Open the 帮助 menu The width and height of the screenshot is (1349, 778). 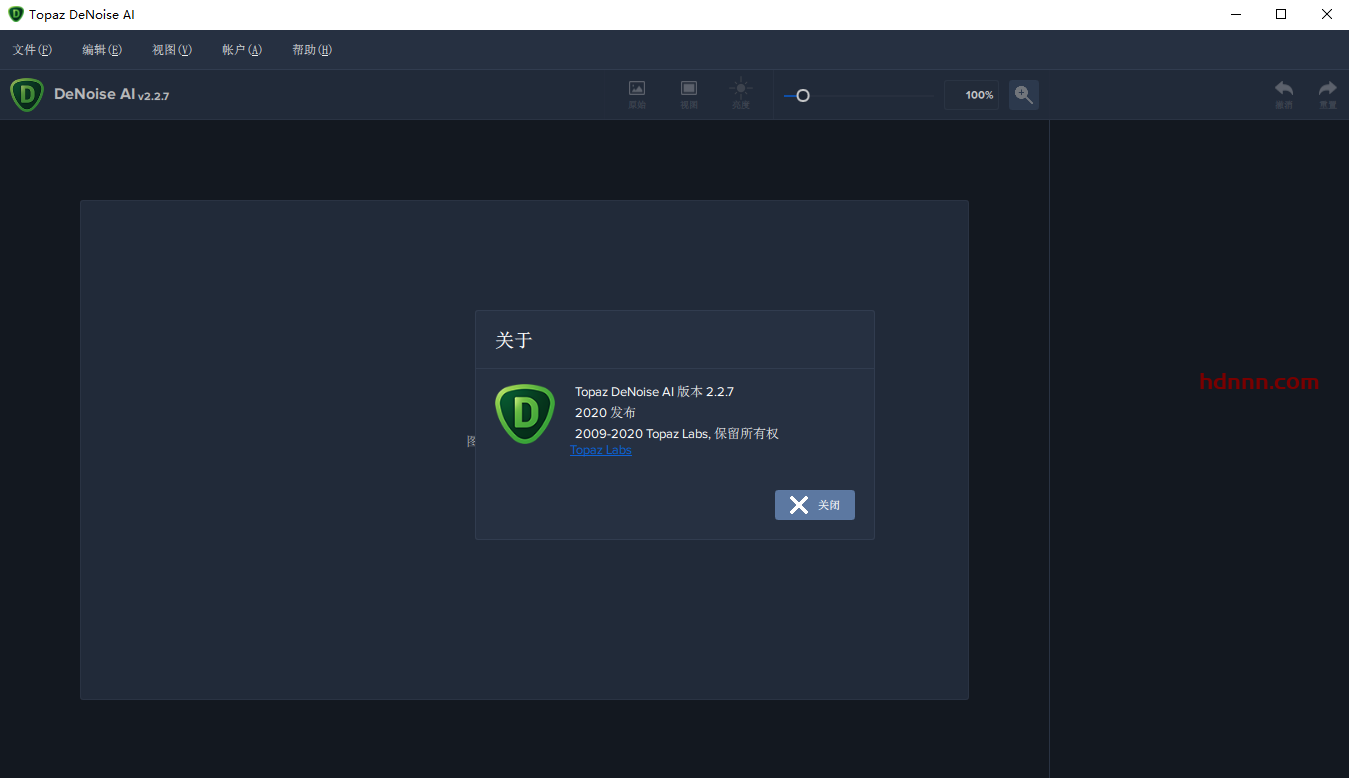[x=312, y=50]
